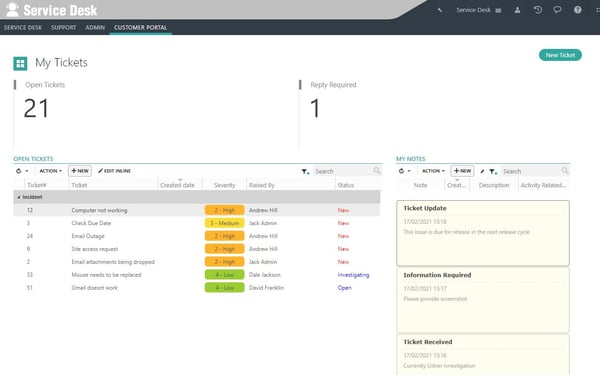Sort by Created date column header

[178, 185]
